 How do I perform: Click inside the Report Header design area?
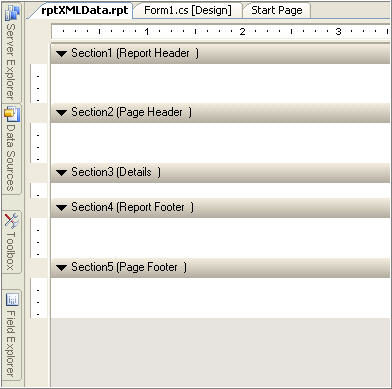(x=220, y=83)
